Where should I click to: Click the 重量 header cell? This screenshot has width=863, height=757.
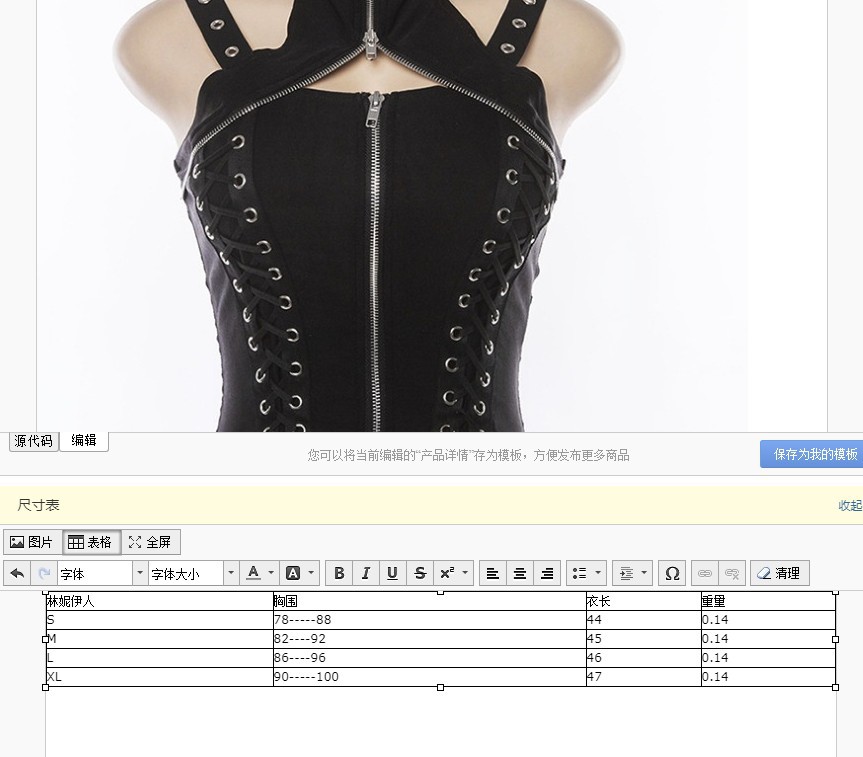(768, 601)
